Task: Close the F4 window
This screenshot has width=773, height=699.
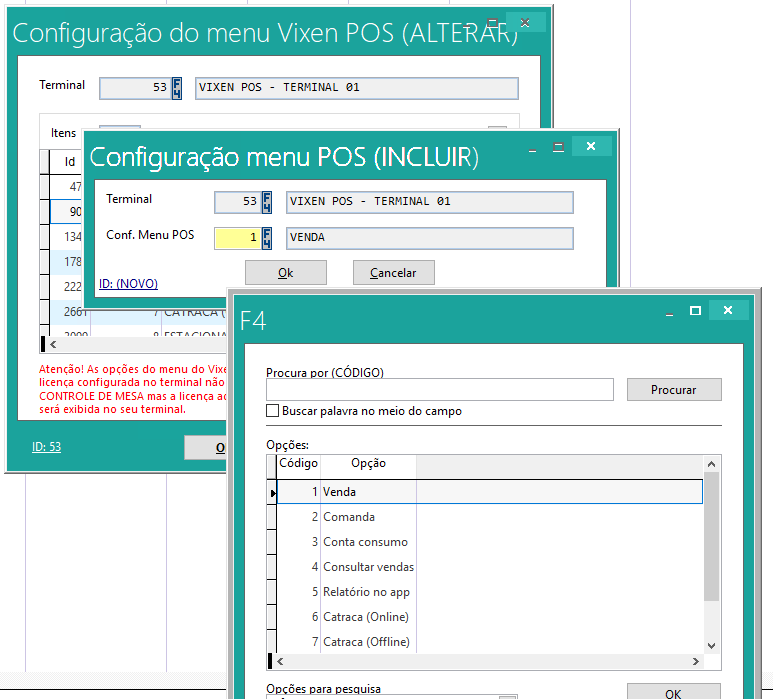Action: [x=728, y=310]
